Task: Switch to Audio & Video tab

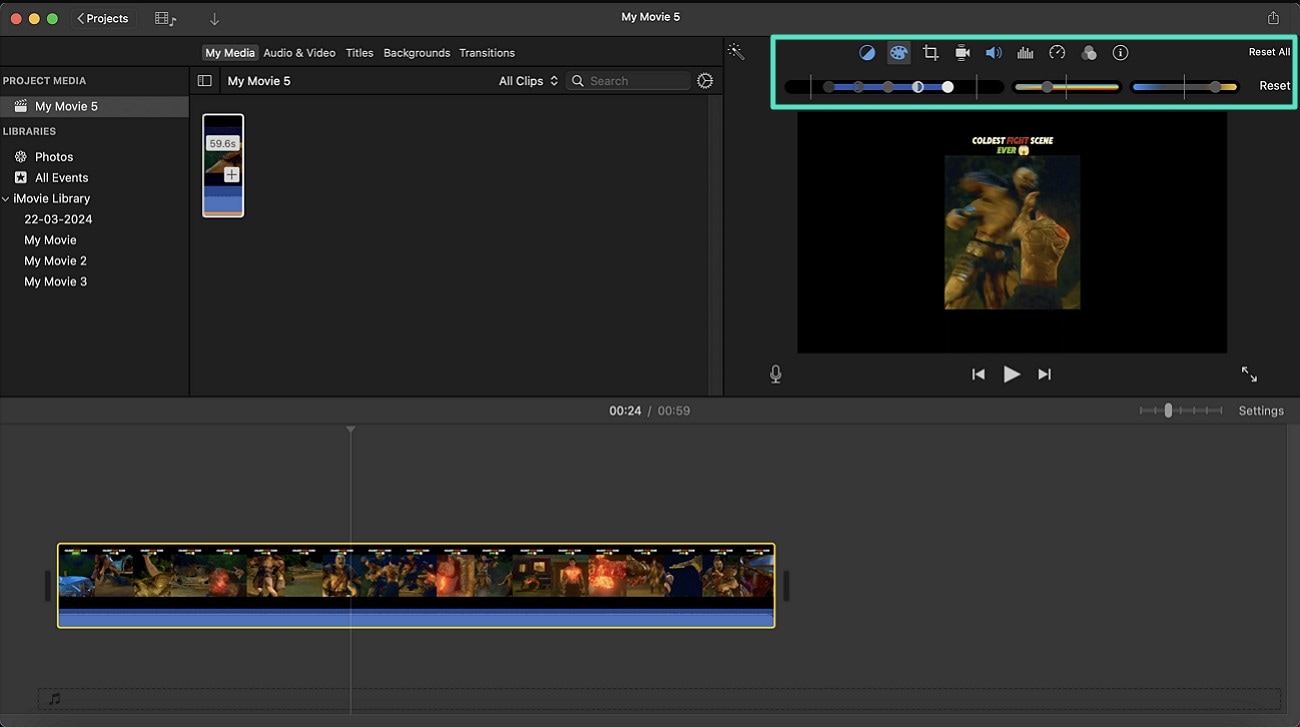Action: pyautogui.click(x=299, y=53)
